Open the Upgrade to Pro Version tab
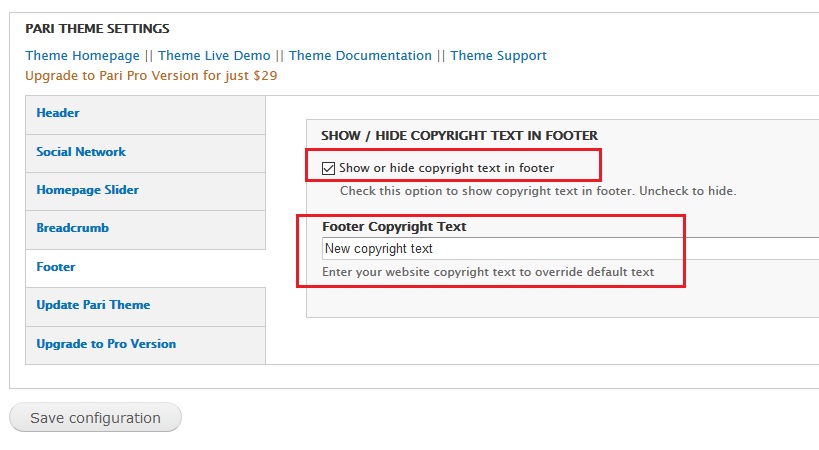 coord(106,344)
